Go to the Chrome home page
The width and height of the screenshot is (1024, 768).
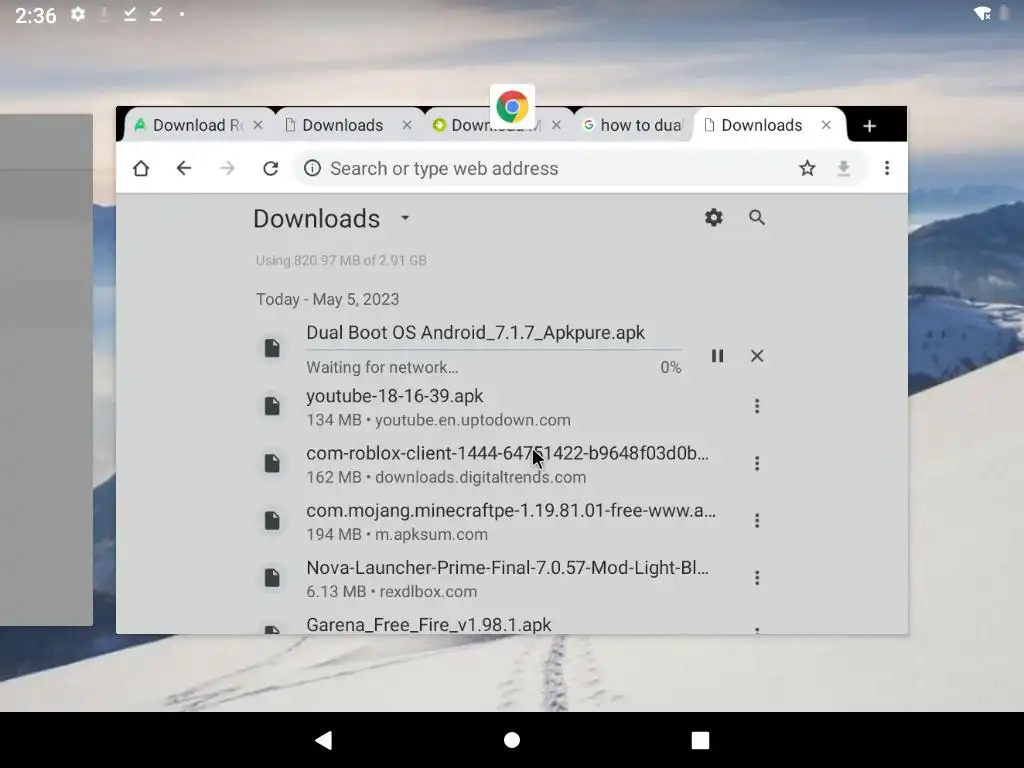[141, 168]
